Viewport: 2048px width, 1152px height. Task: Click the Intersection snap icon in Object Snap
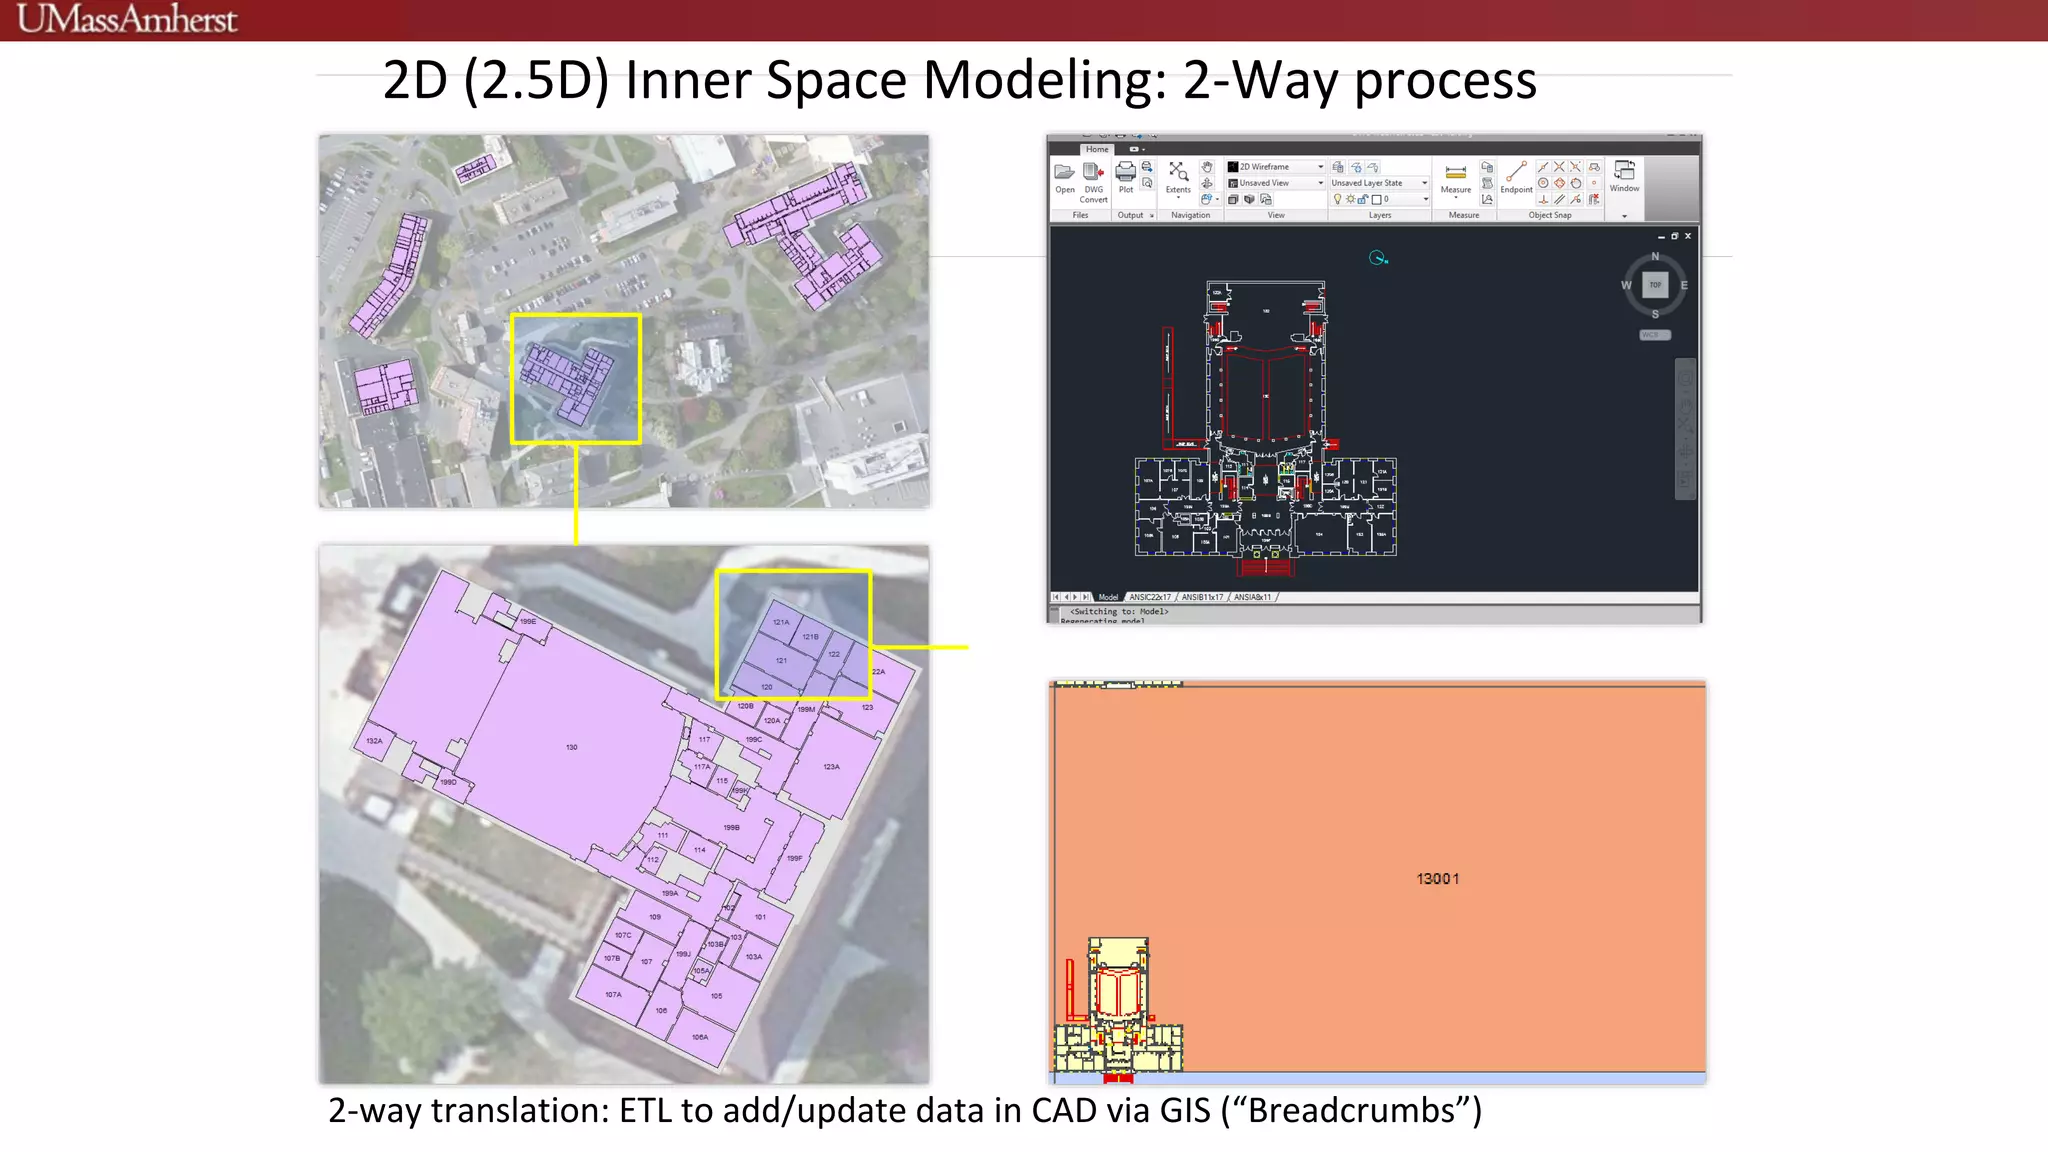(x=1559, y=167)
